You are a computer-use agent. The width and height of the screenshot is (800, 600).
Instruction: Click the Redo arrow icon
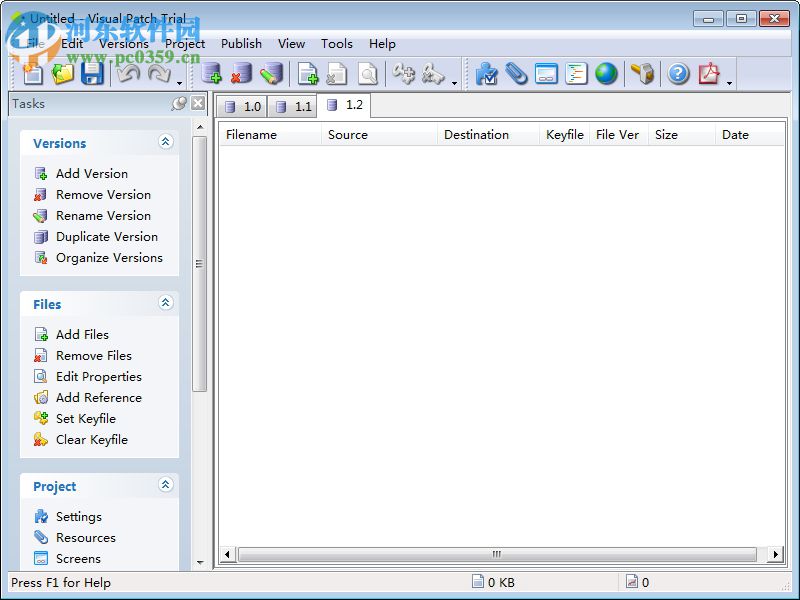click(x=159, y=74)
